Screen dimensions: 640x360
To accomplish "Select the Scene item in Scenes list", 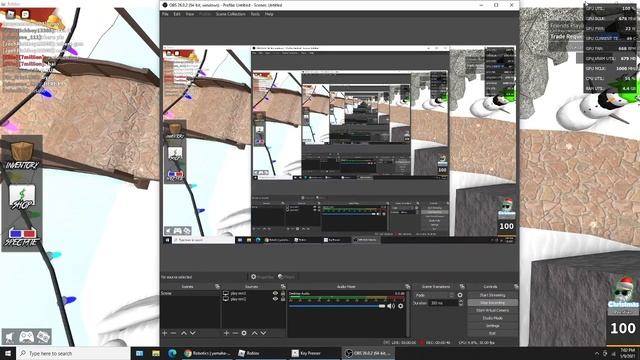I will pyautogui.click(x=190, y=293).
